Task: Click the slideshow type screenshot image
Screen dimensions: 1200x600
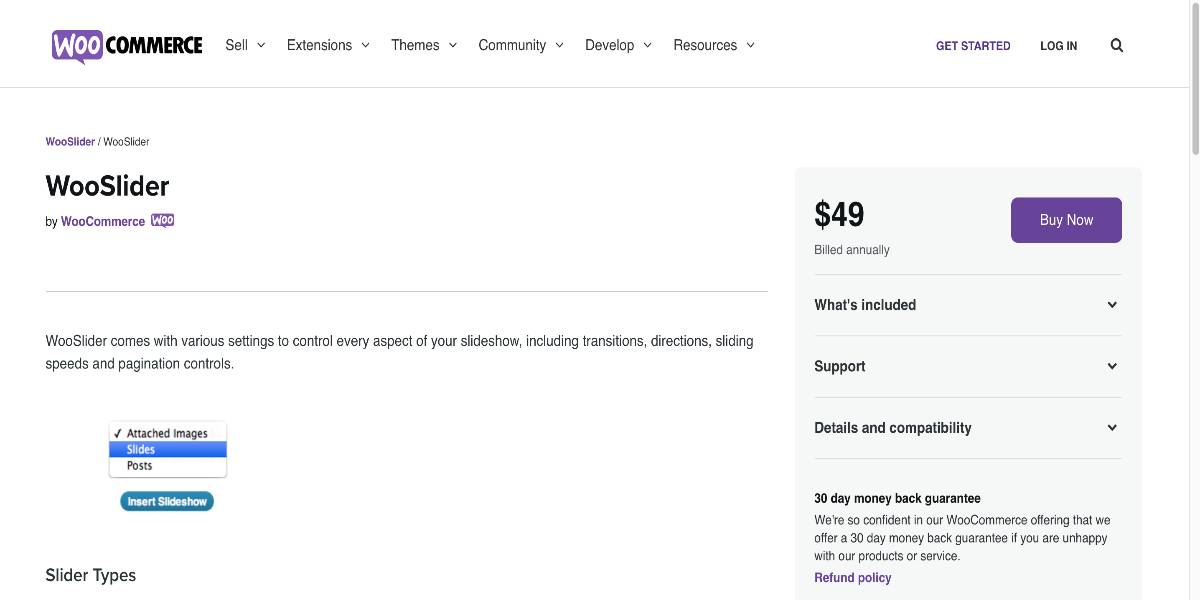Action: (167, 466)
